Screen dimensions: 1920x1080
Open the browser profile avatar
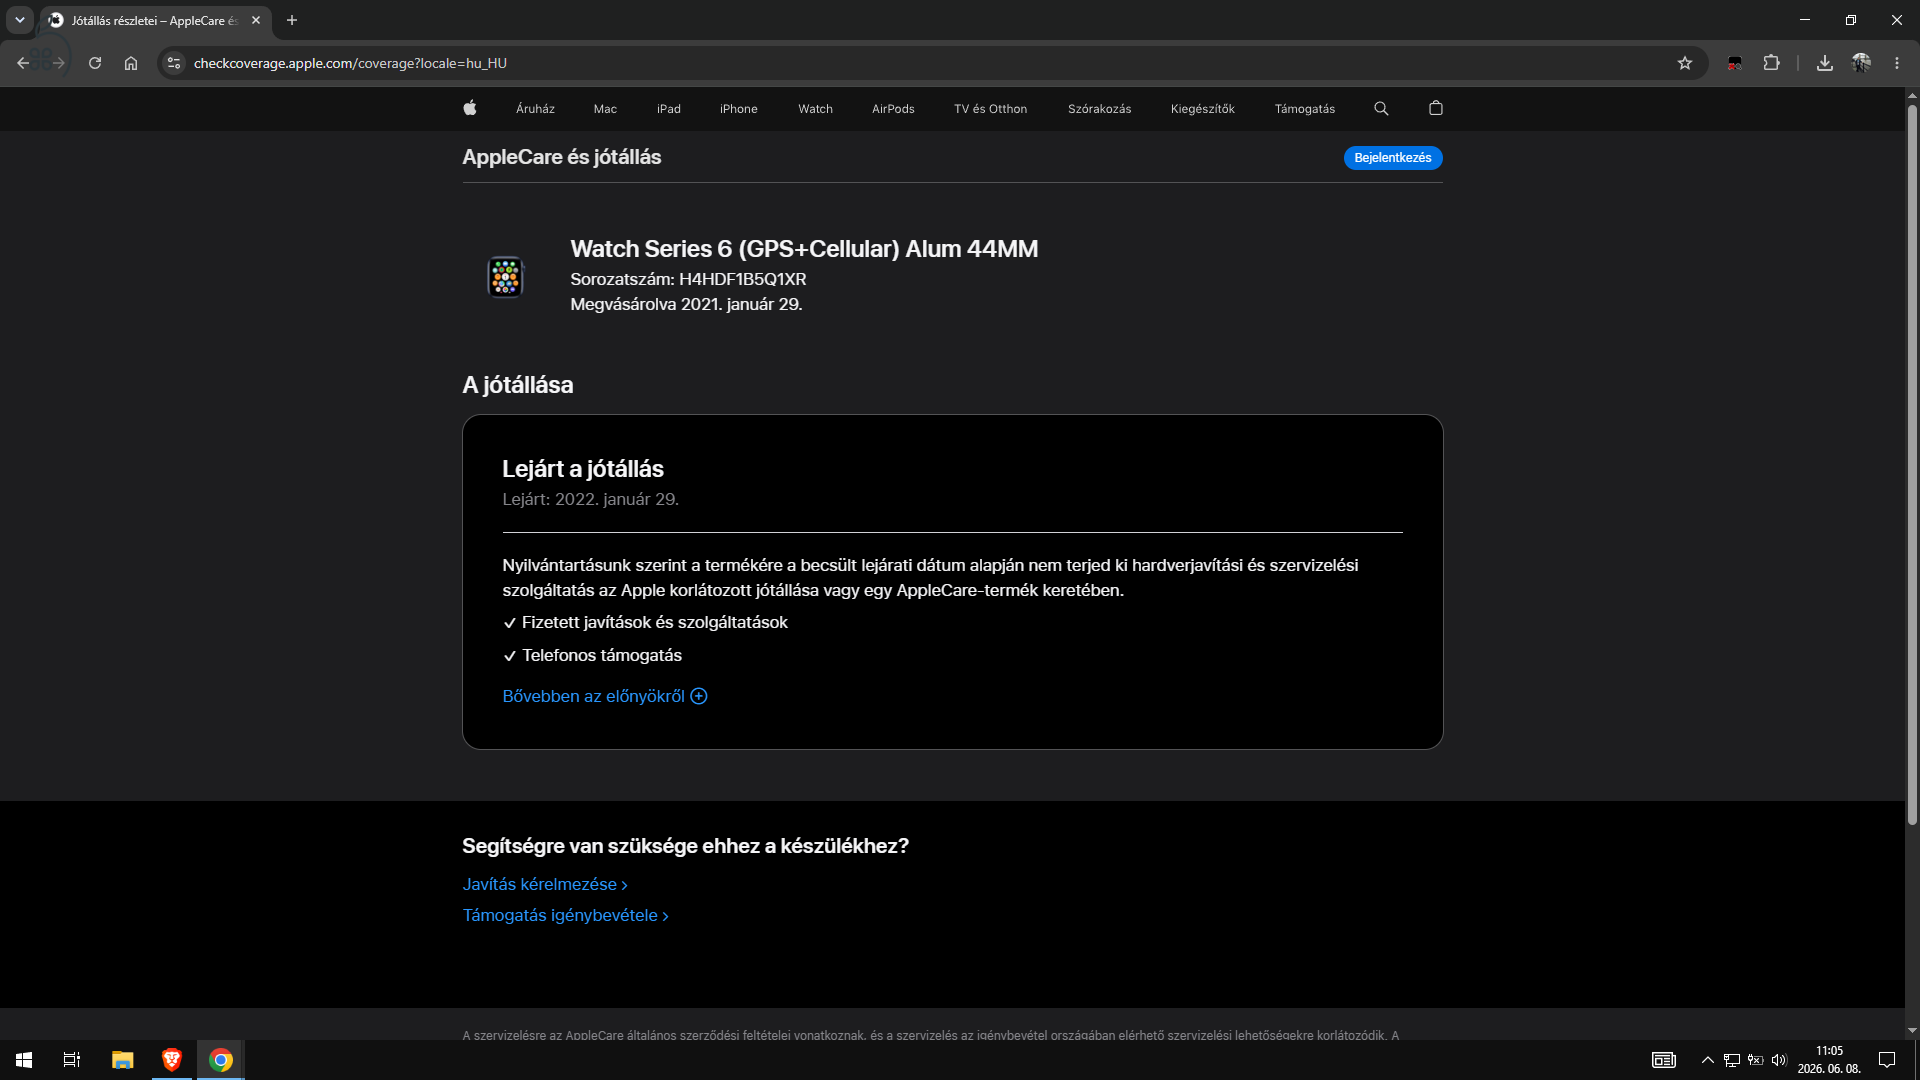[x=1861, y=63]
